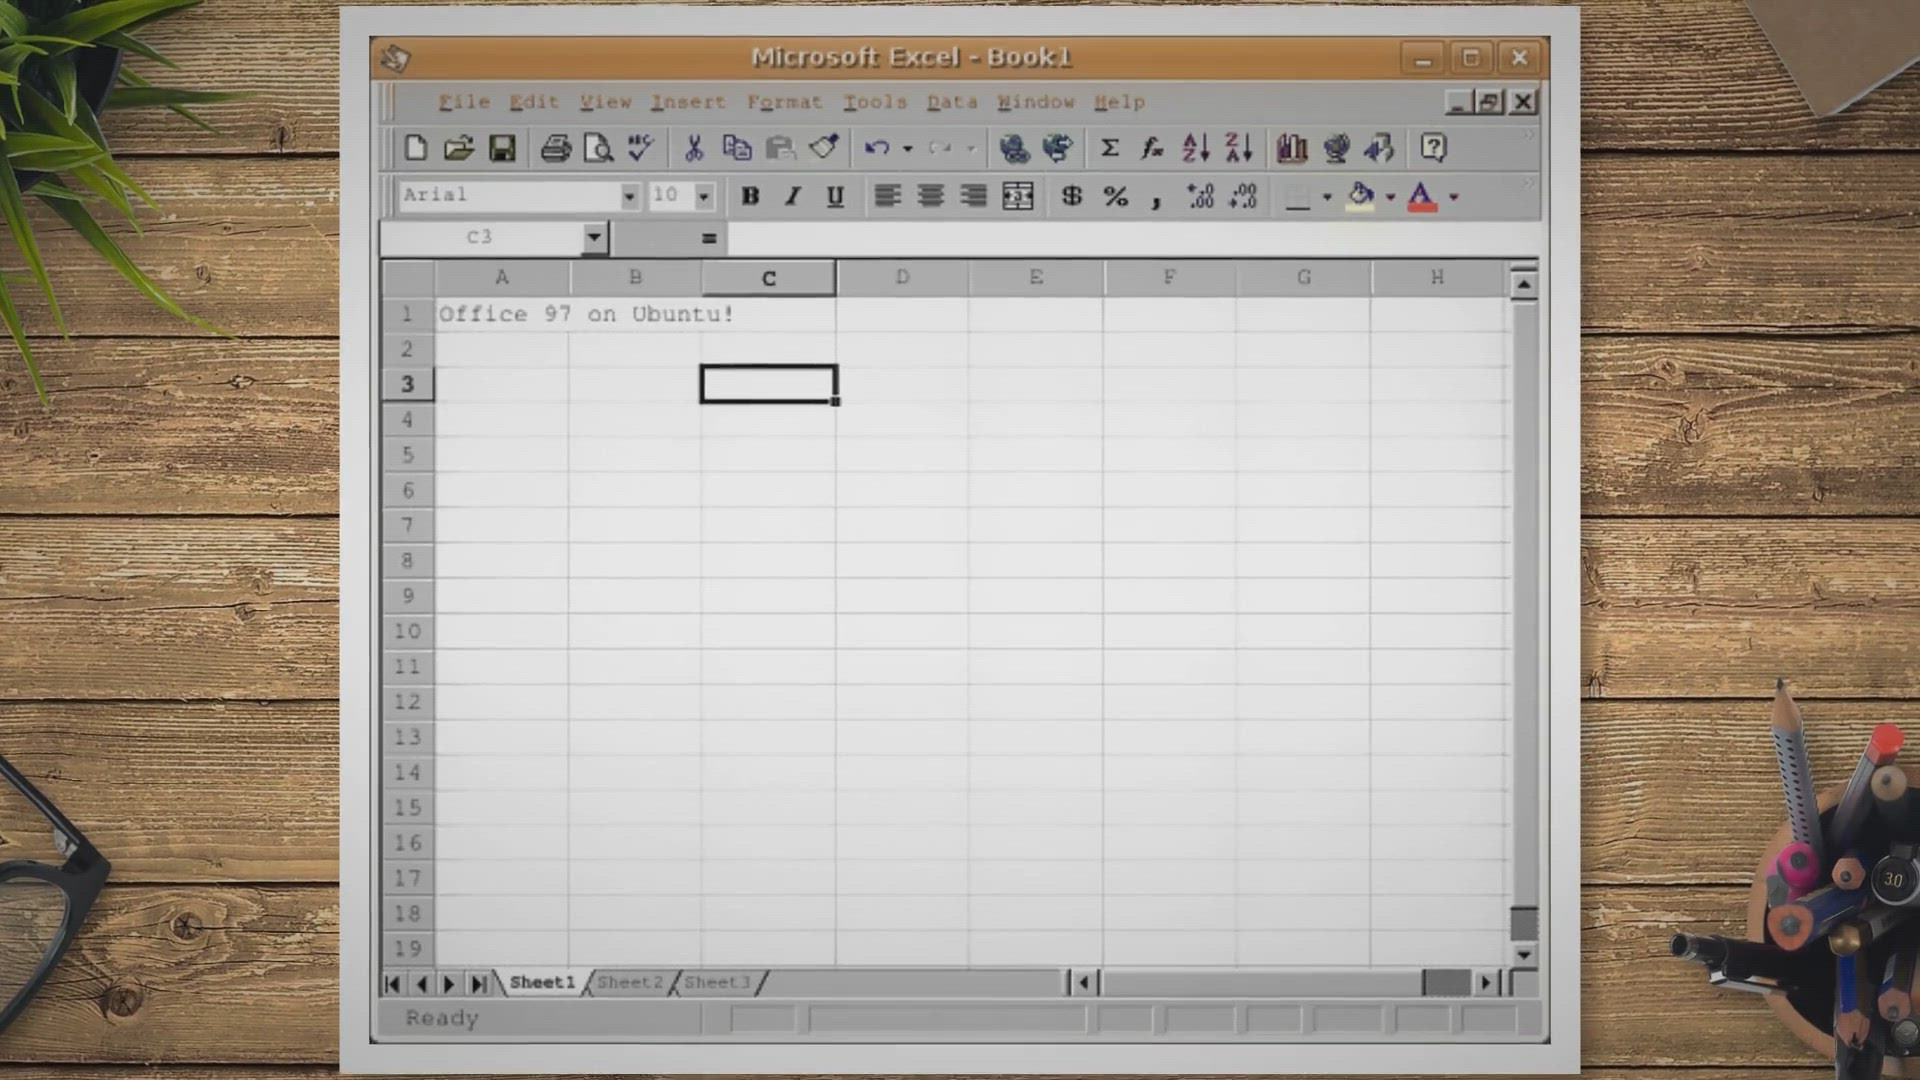Click the horizontal scrollbar right arrow
The image size is (1920, 1080).
(1486, 983)
